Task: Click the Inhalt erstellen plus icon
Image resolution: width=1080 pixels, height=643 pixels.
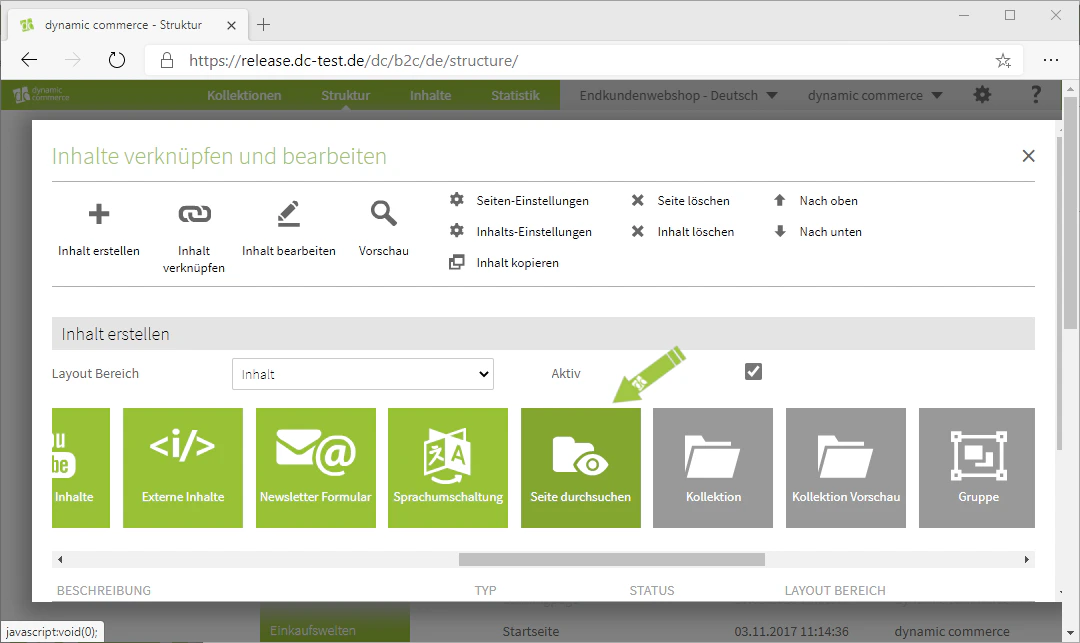Action: click(x=98, y=214)
